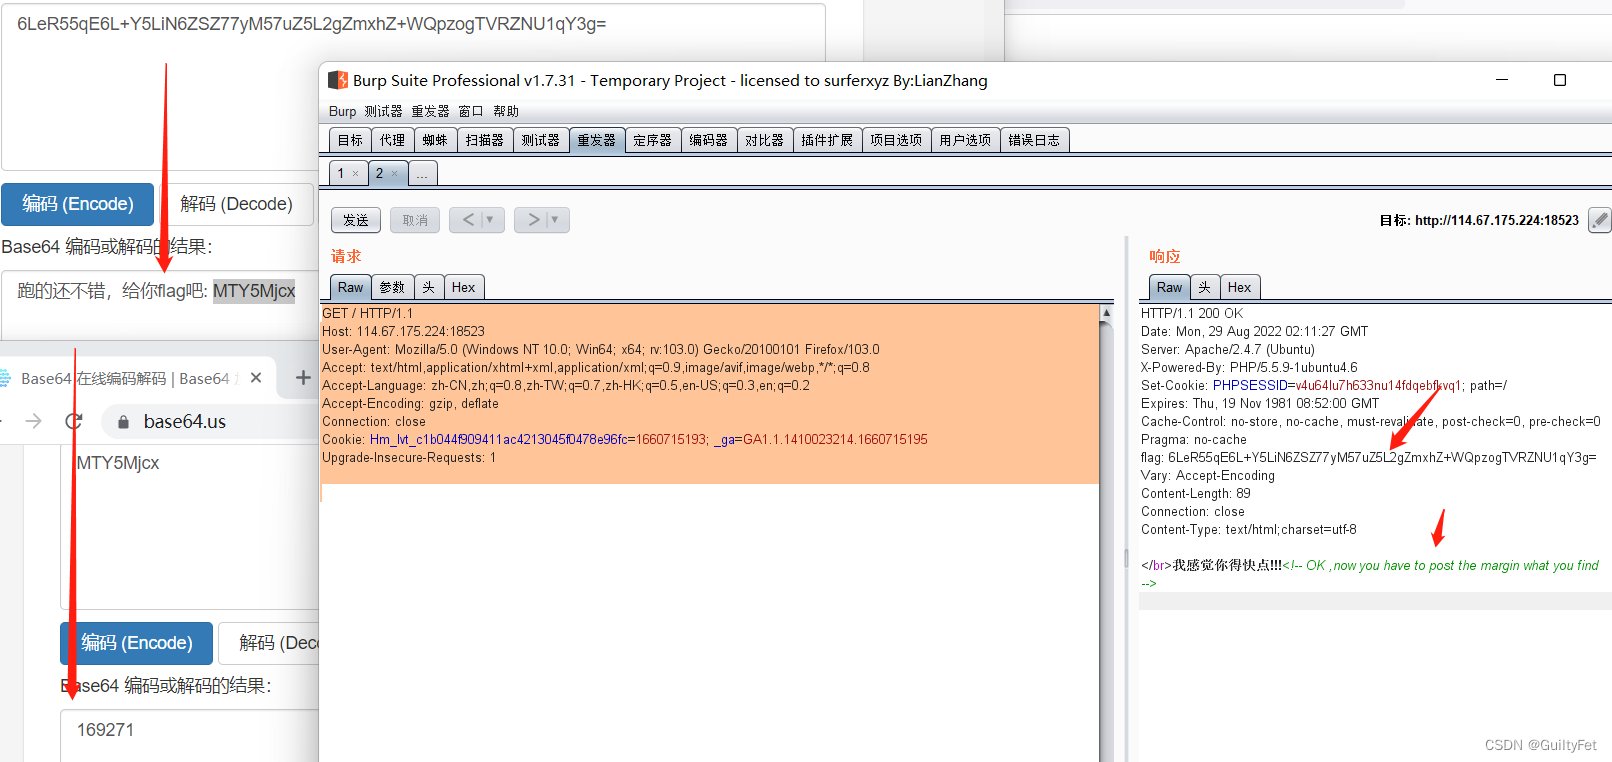This screenshot has height=762, width=1612.
Task: Select the response Hex tab
Action: coord(1240,288)
